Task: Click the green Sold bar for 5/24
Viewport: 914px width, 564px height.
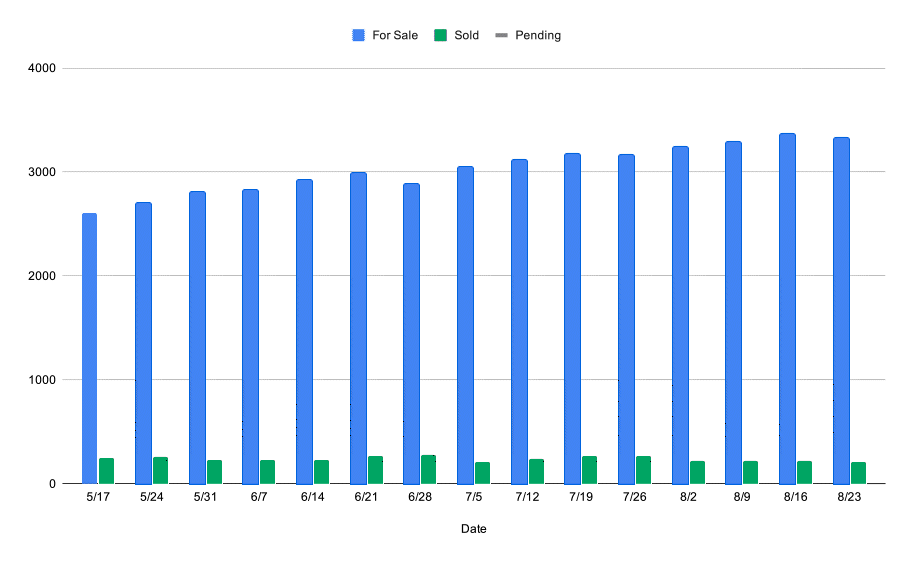Action: tap(160, 471)
